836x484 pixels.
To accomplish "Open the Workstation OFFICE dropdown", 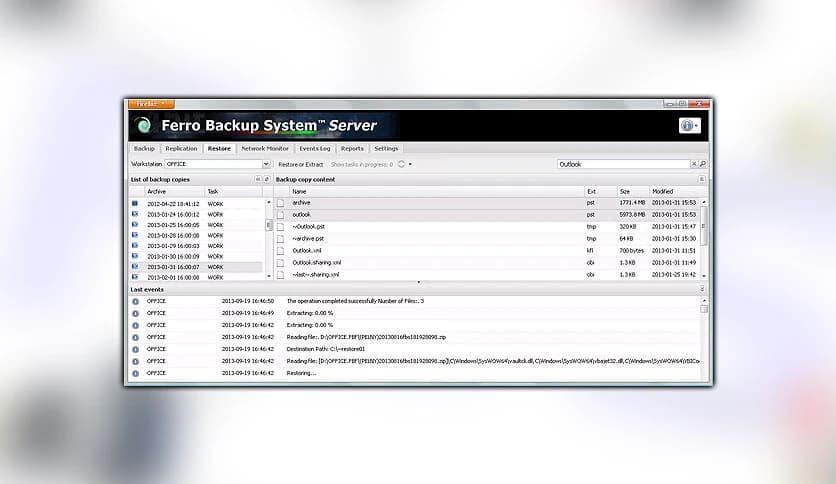I will pos(266,164).
